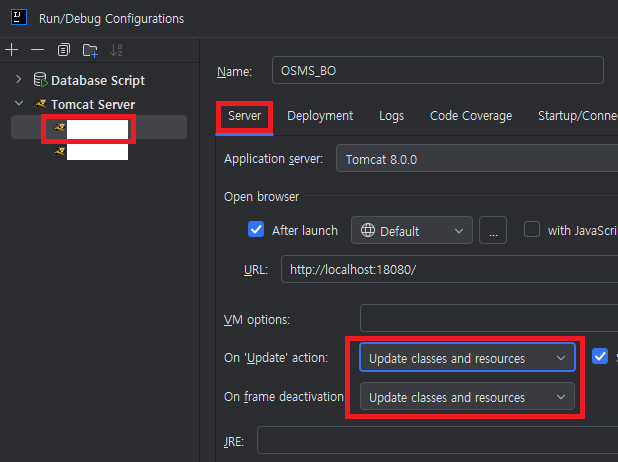
Task: Click the Tomcat Server cat icon
Action: 41,104
